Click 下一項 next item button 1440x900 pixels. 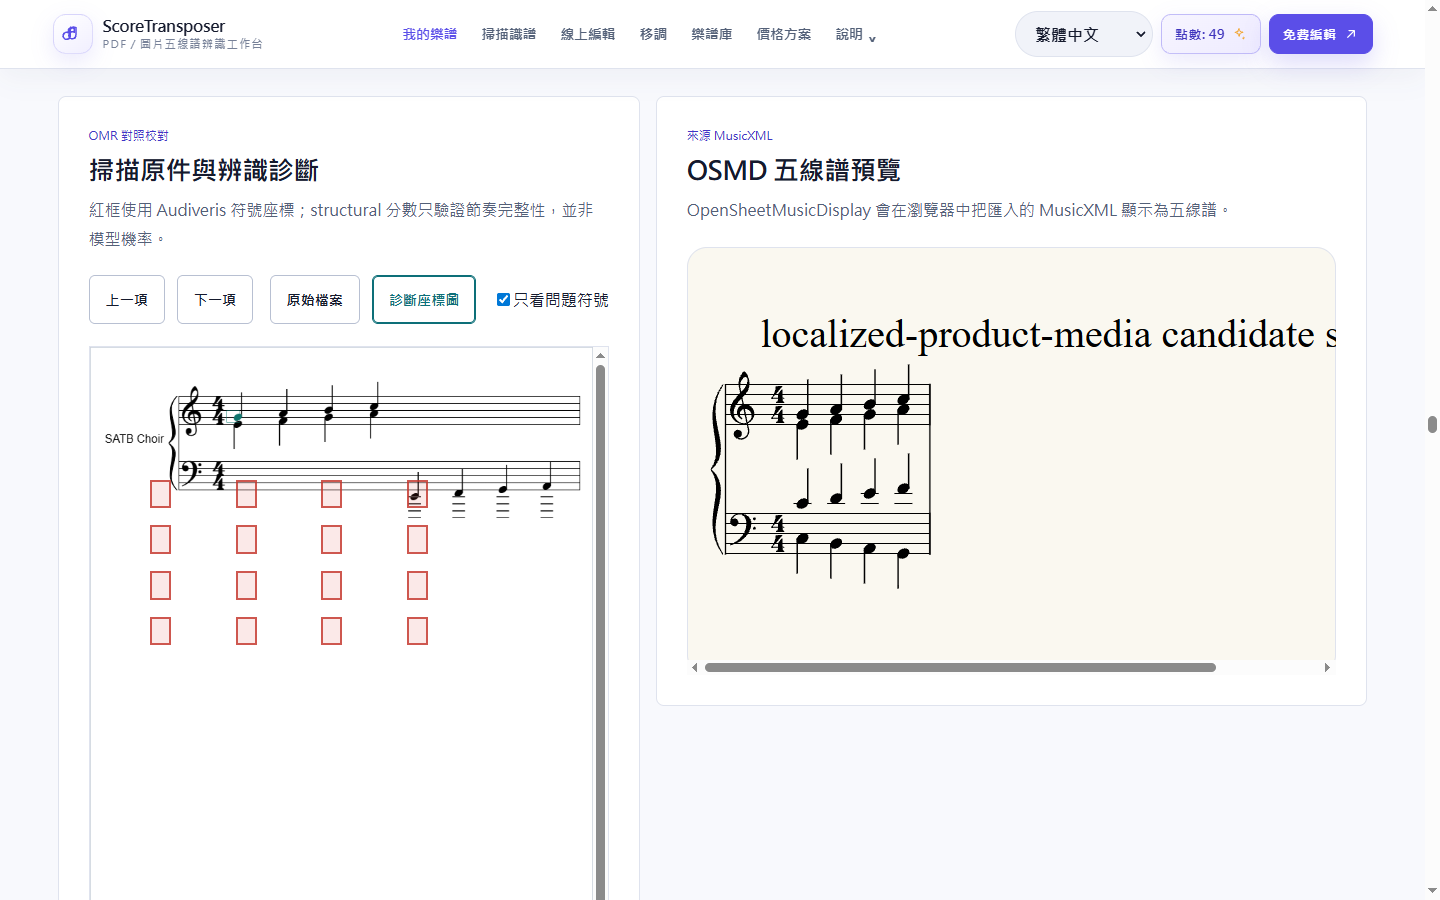tap(215, 300)
